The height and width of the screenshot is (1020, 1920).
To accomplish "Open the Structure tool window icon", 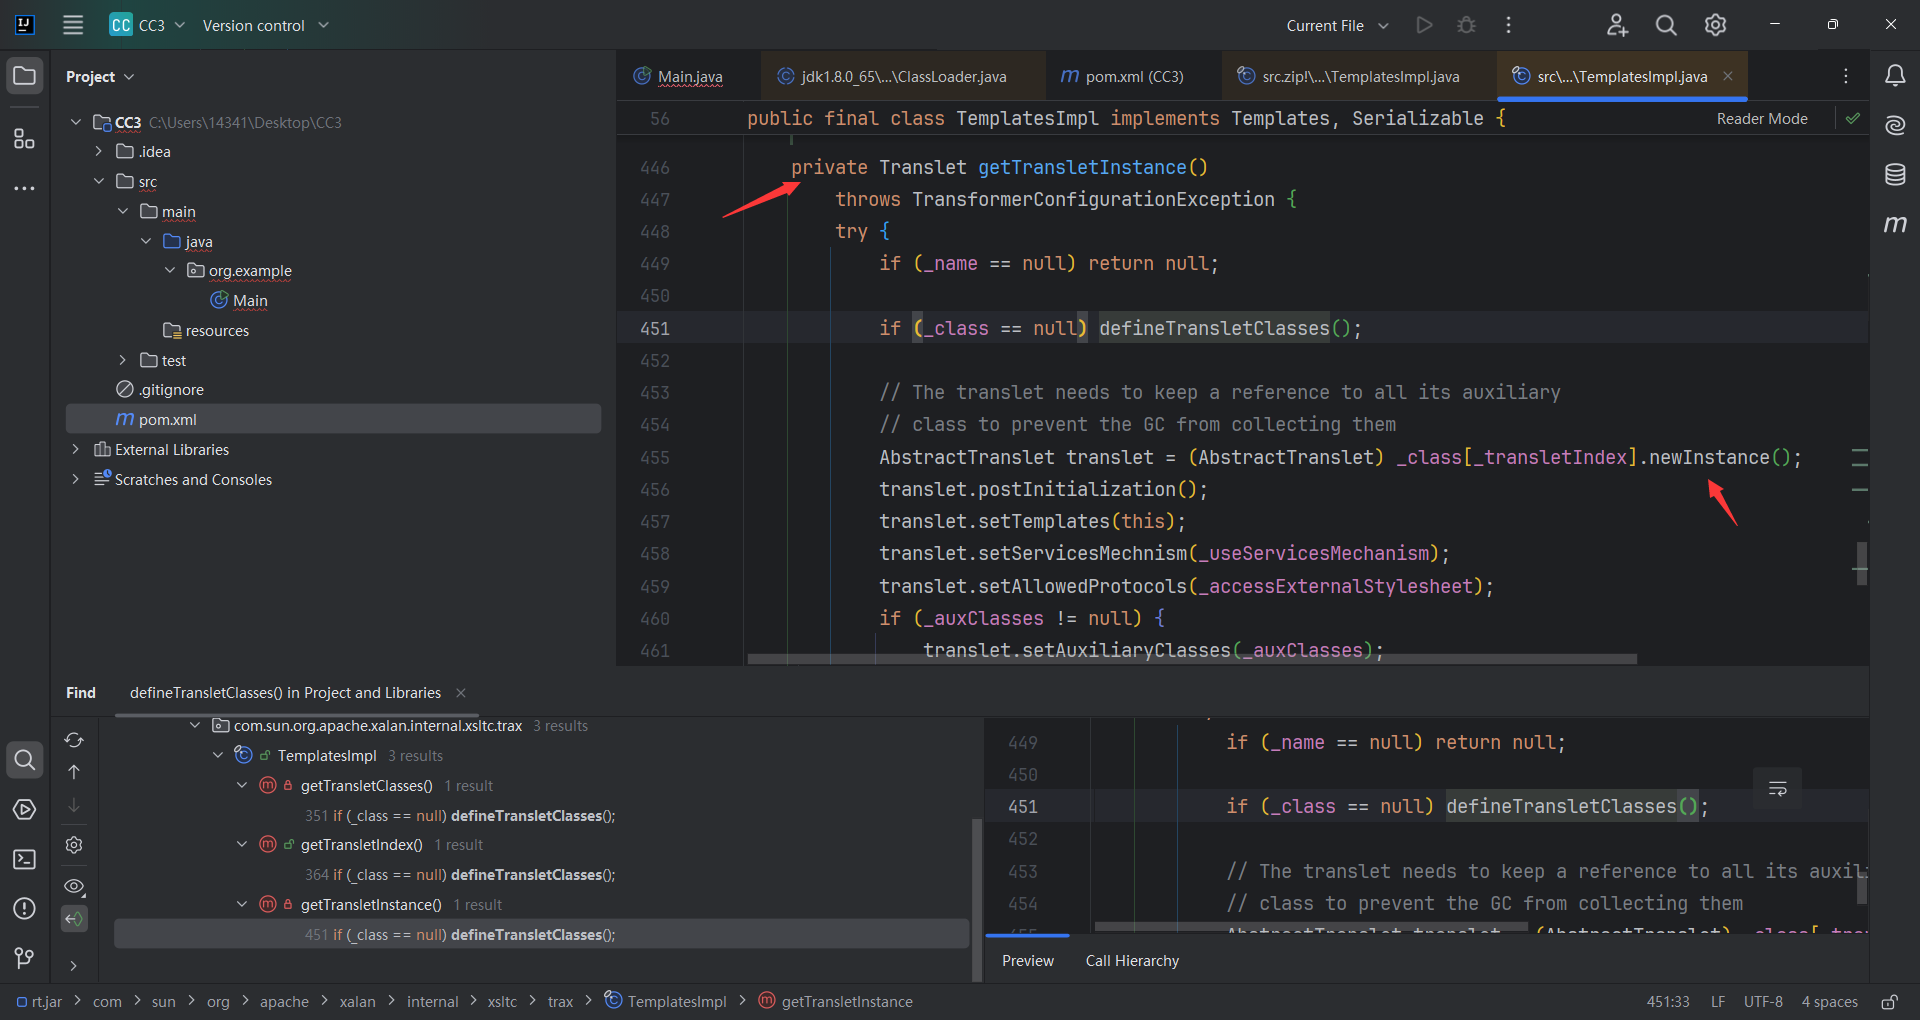I will pos(25,138).
